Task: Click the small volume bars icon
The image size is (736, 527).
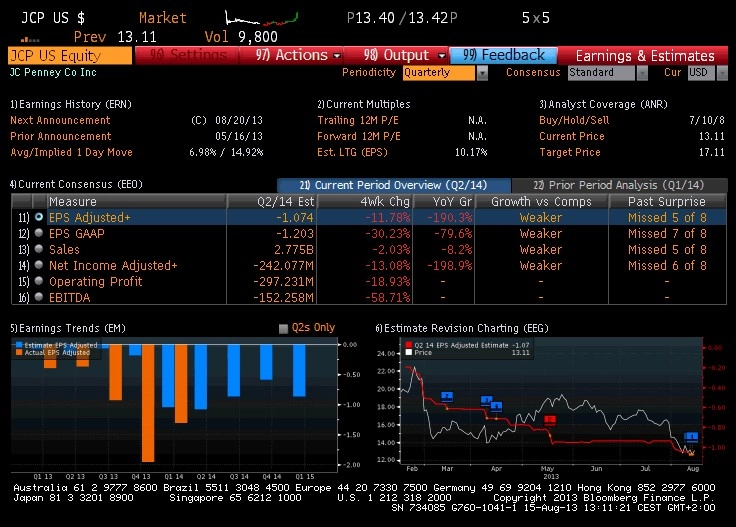Action: tap(30, 39)
